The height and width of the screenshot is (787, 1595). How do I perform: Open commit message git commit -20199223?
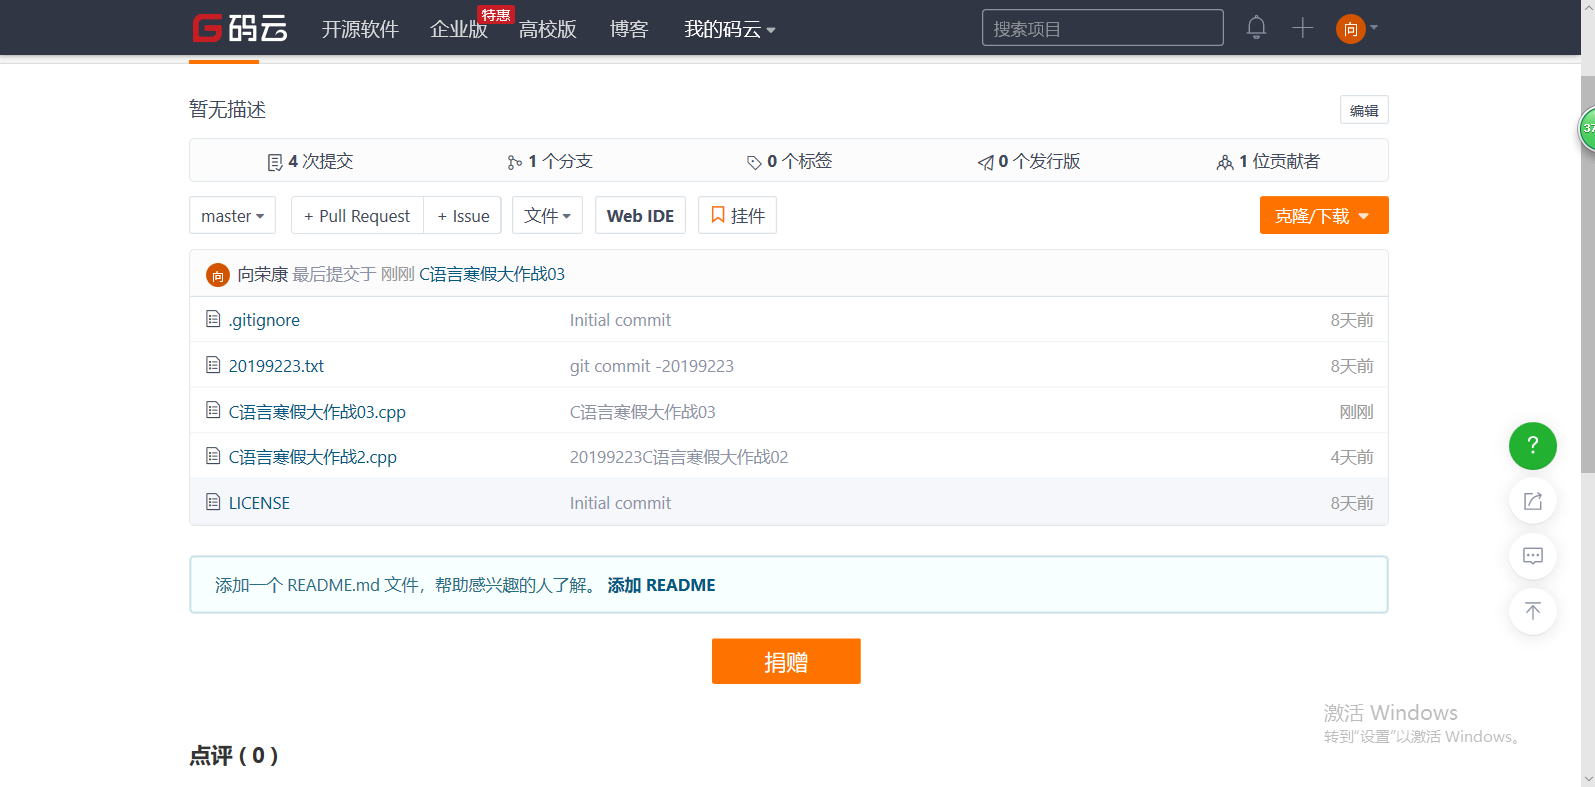[x=652, y=366]
